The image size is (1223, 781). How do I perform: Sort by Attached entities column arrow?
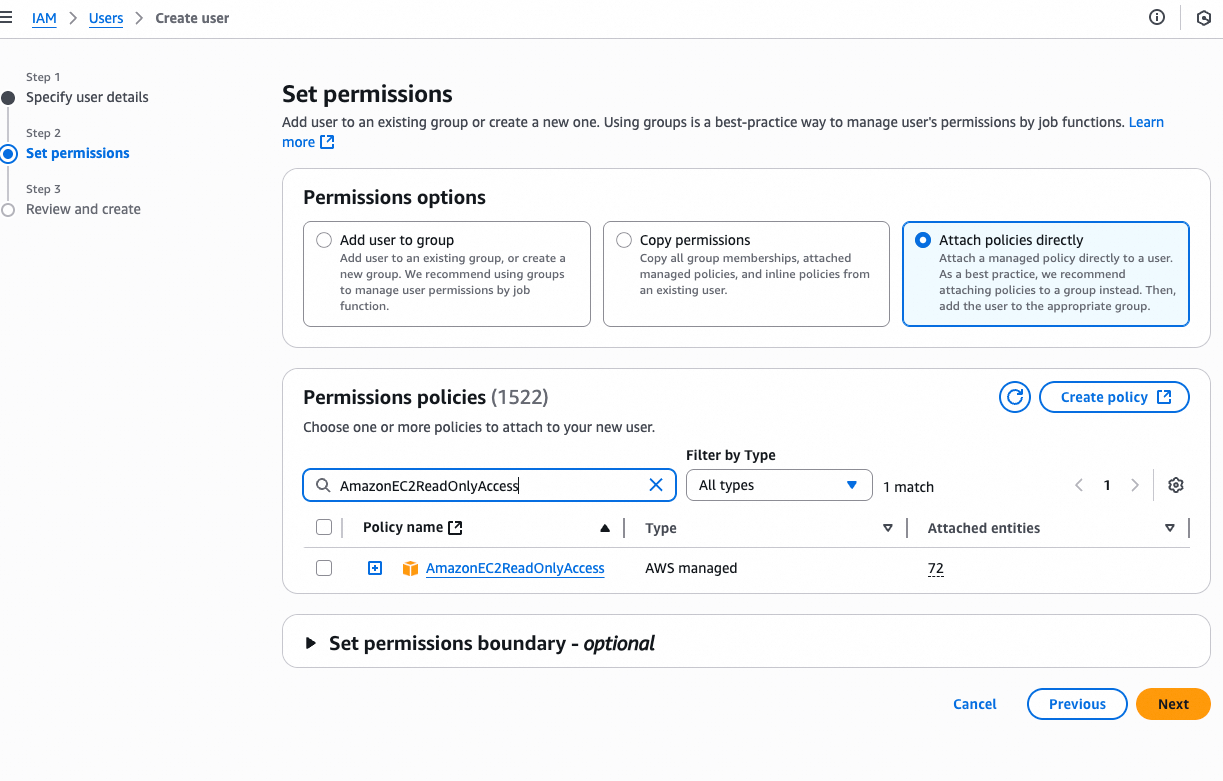coord(1170,528)
